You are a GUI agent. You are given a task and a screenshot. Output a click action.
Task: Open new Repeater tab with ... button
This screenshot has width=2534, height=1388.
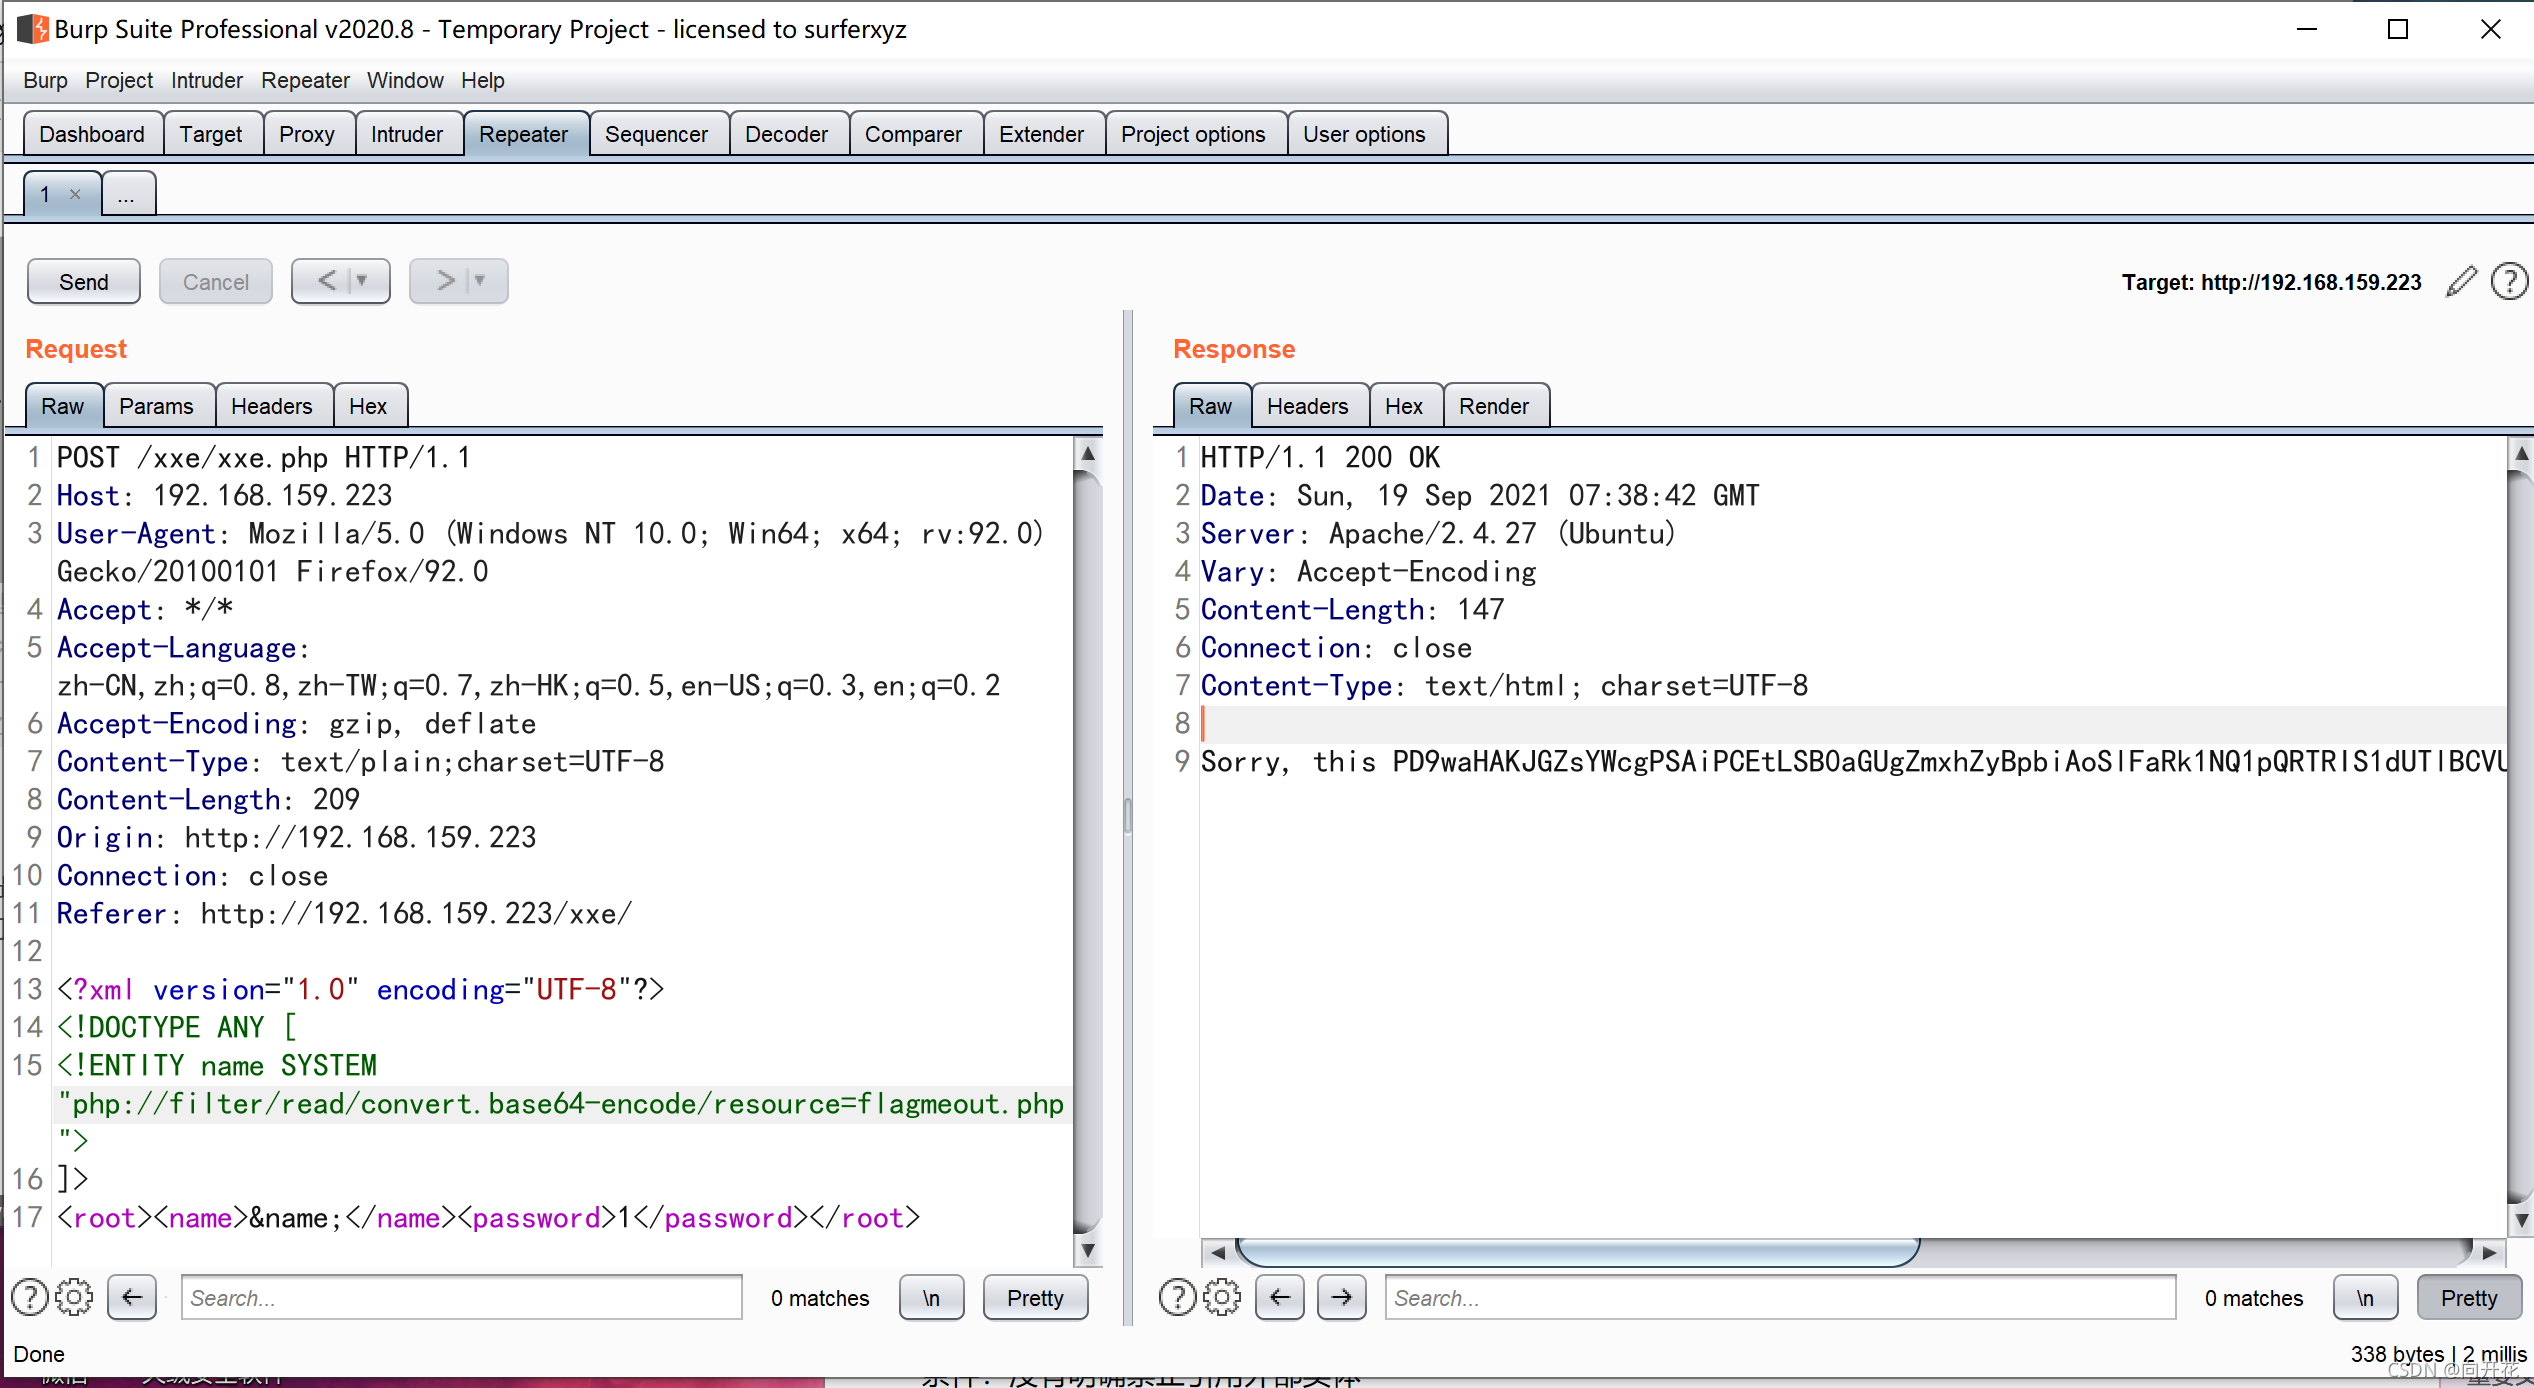click(127, 194)
